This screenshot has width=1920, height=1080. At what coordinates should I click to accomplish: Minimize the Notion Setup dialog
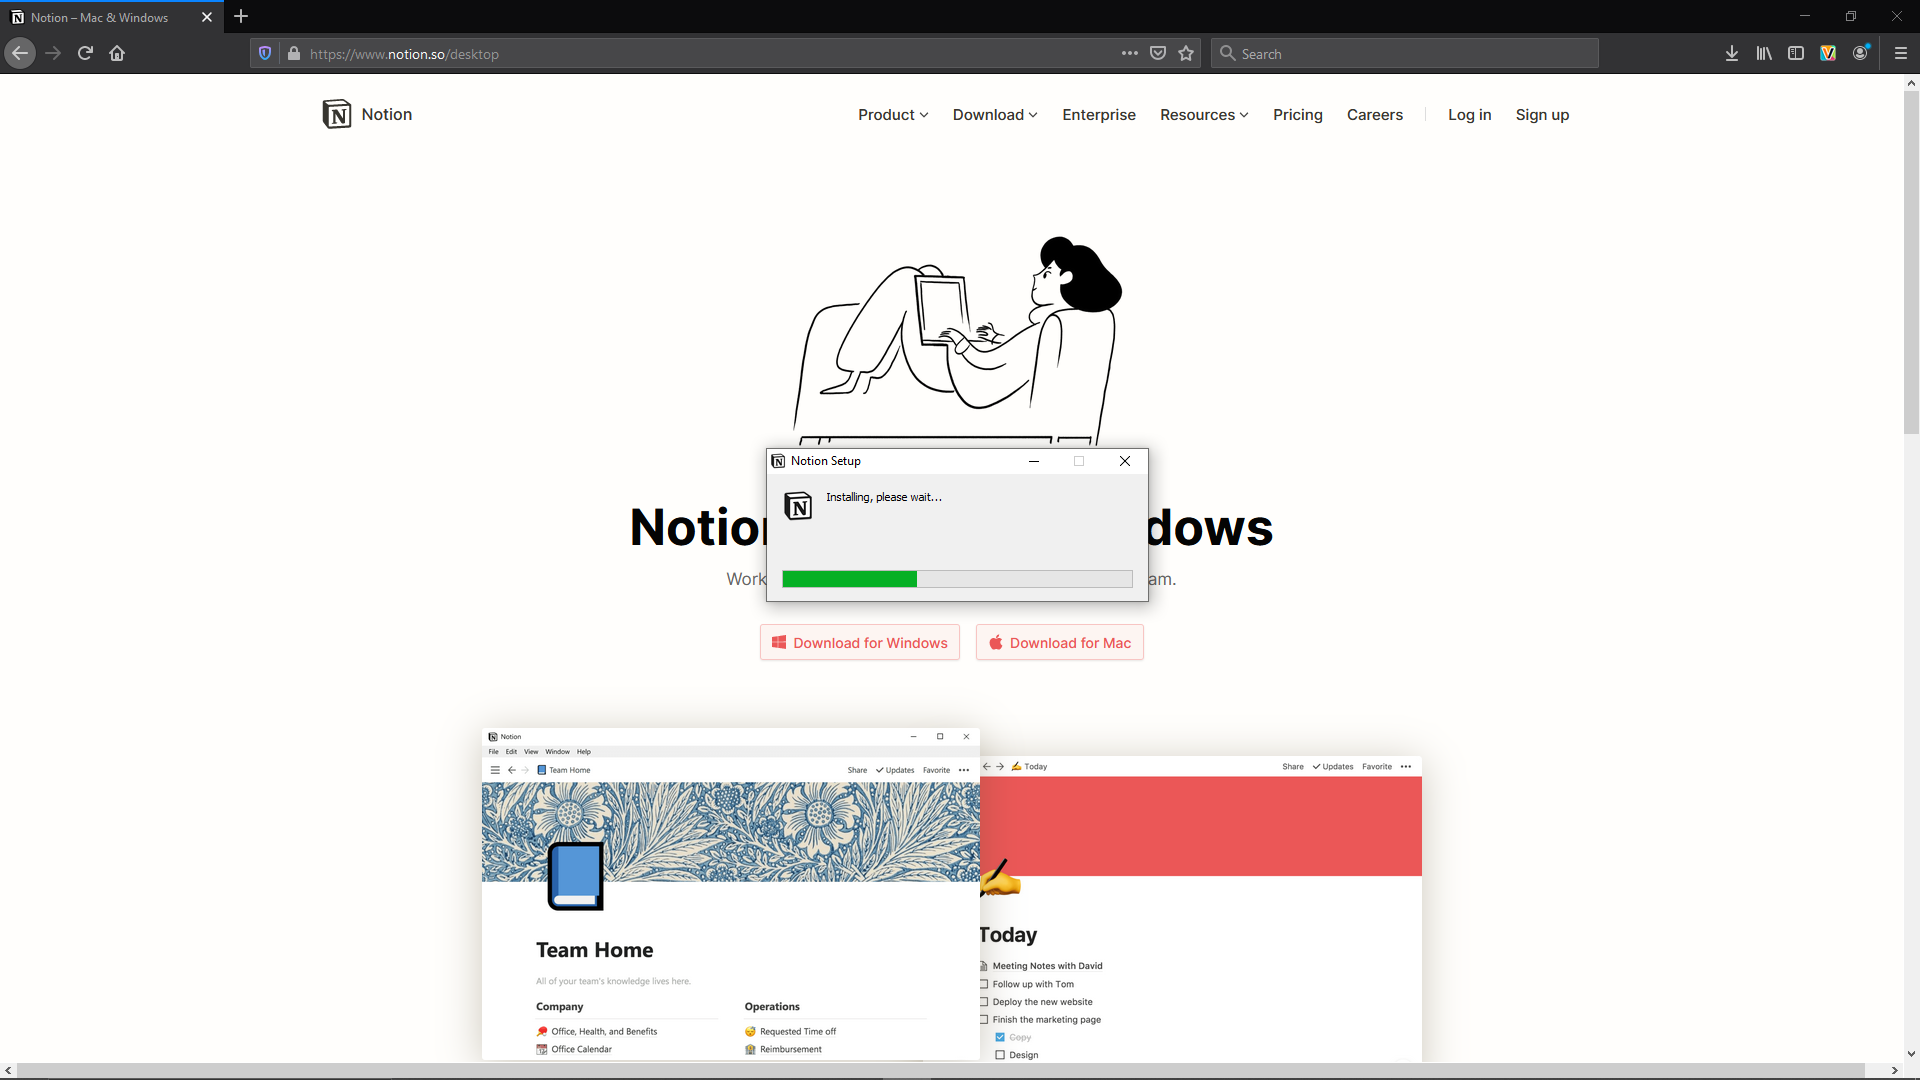pyautogui.click(x=1034, y=461)
